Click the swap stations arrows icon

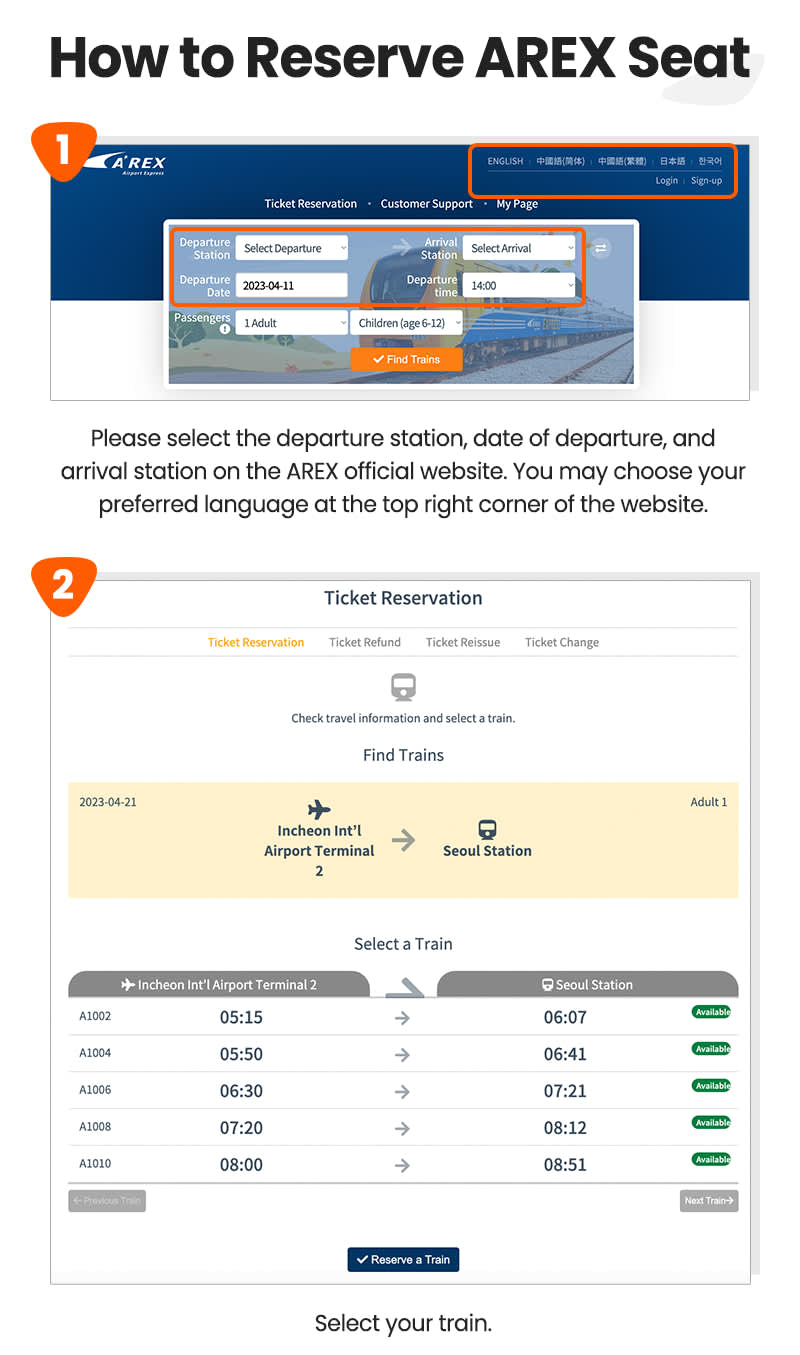600,247
